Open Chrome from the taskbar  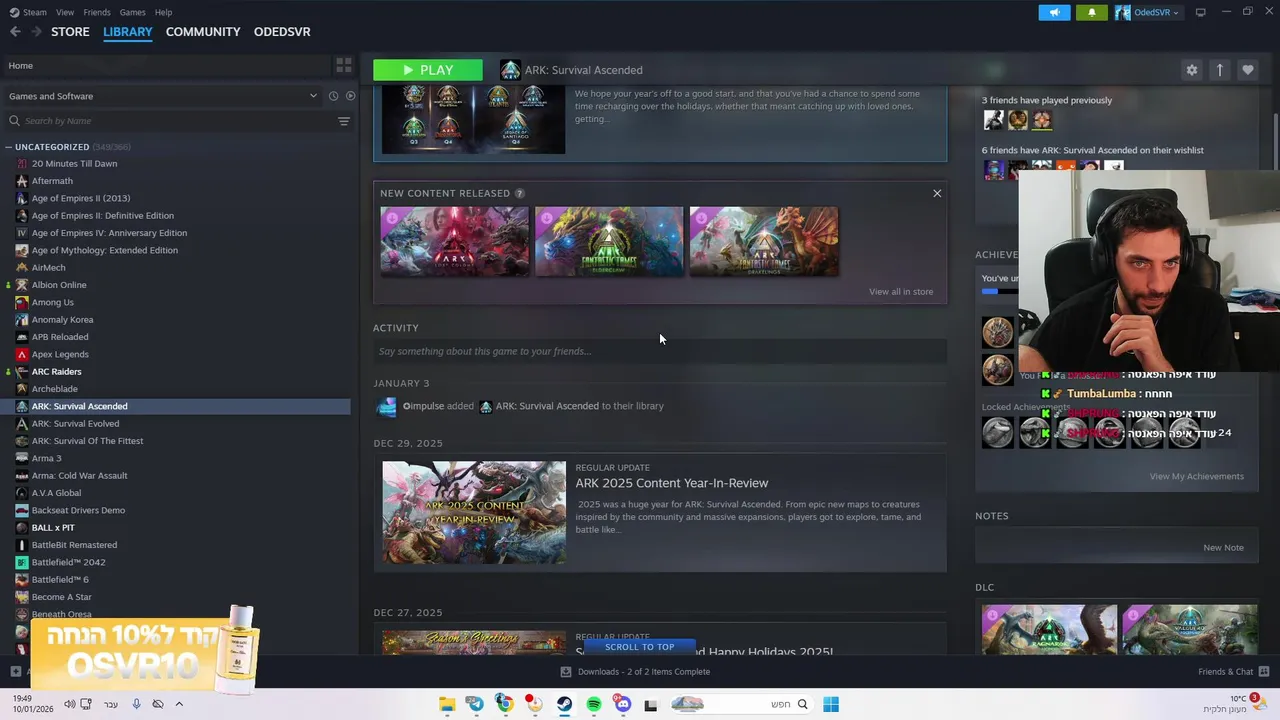505,704
